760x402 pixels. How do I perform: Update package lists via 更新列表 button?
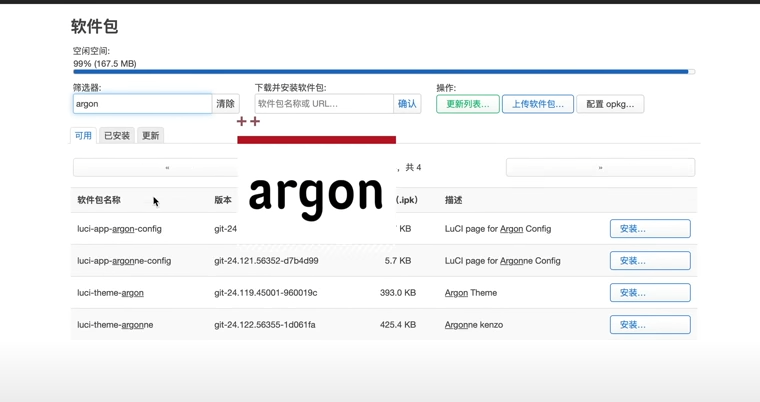(468, 104)
